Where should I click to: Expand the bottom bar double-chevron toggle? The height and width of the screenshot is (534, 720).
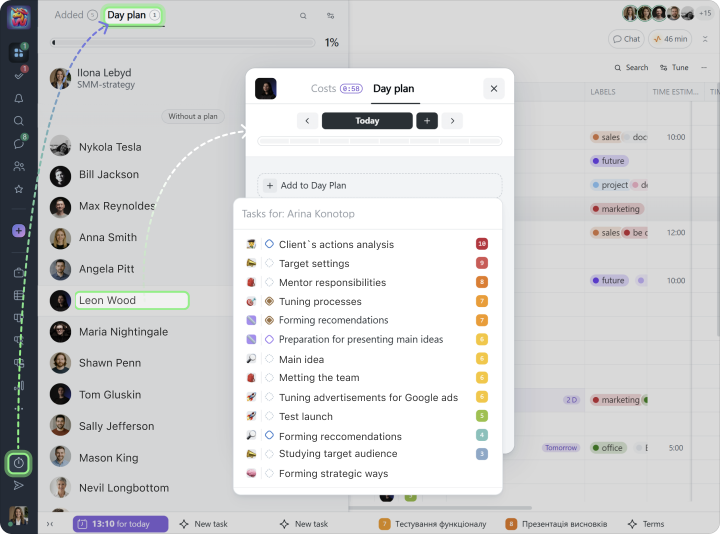click(x=50, y=524)
